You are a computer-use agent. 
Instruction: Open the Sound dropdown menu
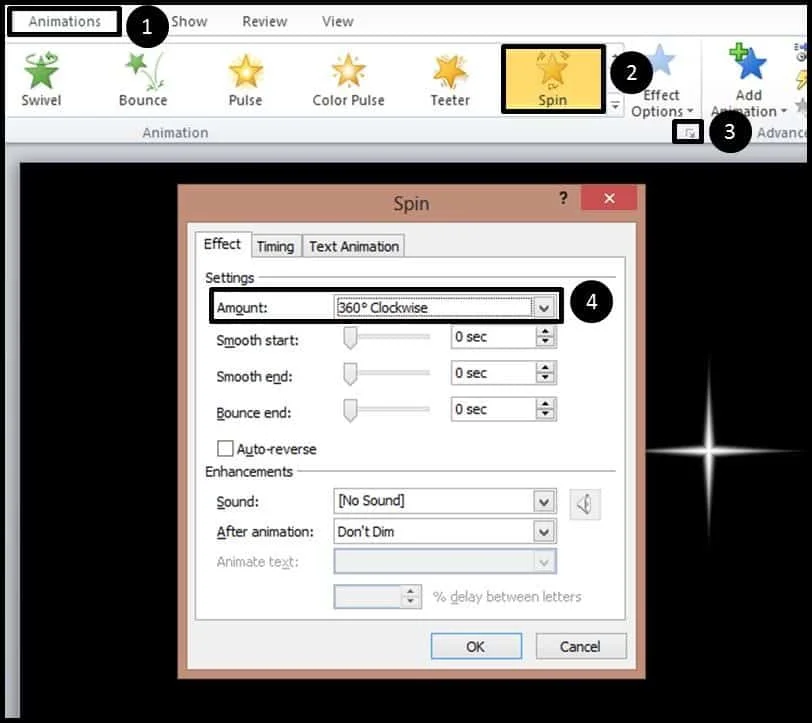click(x=544, y=501)
